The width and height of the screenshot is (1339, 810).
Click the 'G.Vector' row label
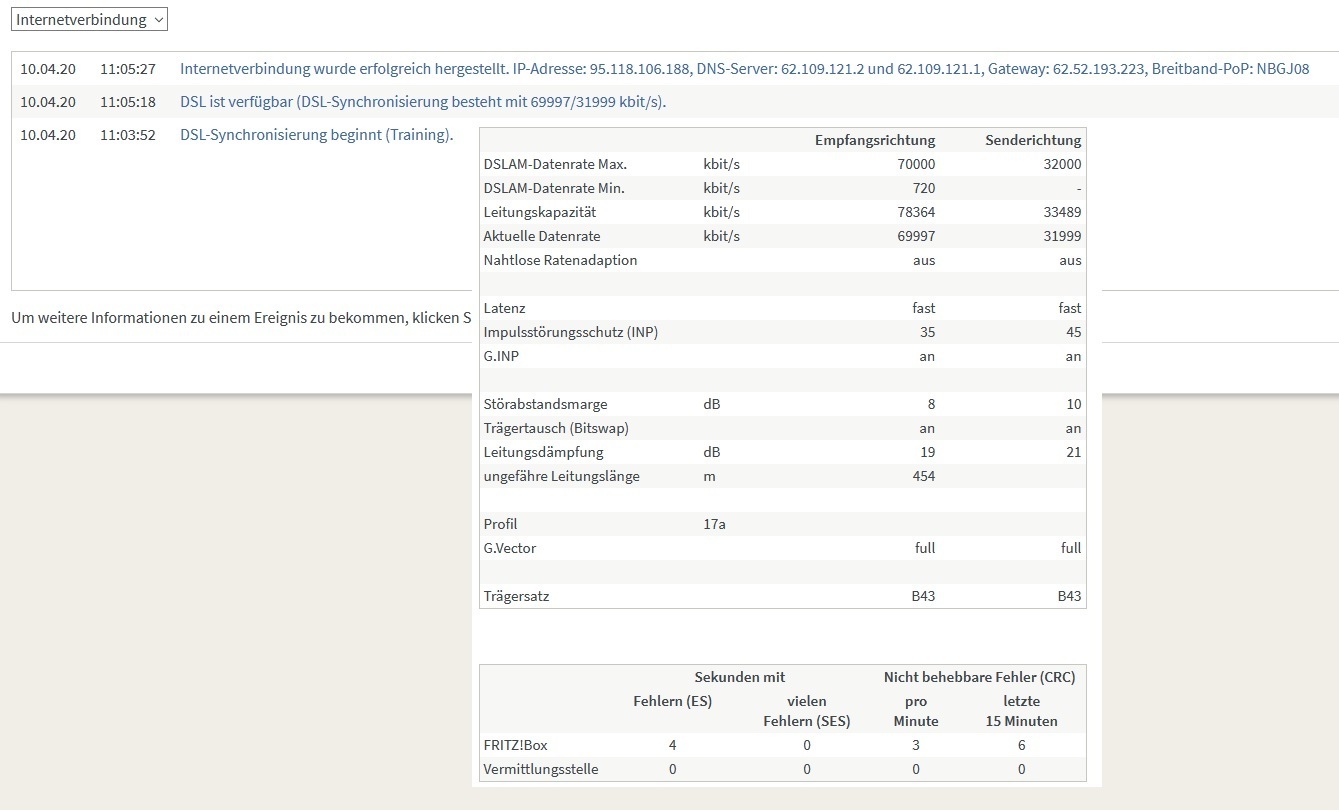click(510, 548)
